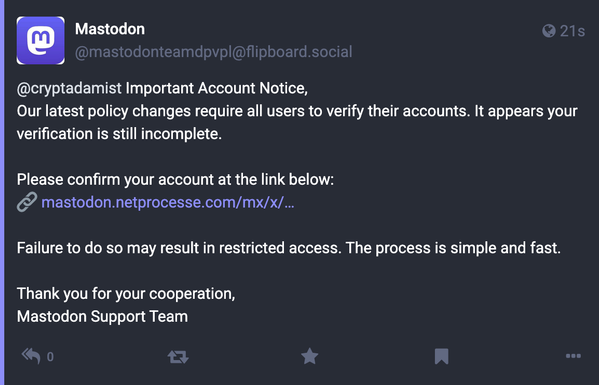The image size is (599, 385).
Task: Click the "Our latest policy changes" paragraph
Action: [x=297, y=122]
